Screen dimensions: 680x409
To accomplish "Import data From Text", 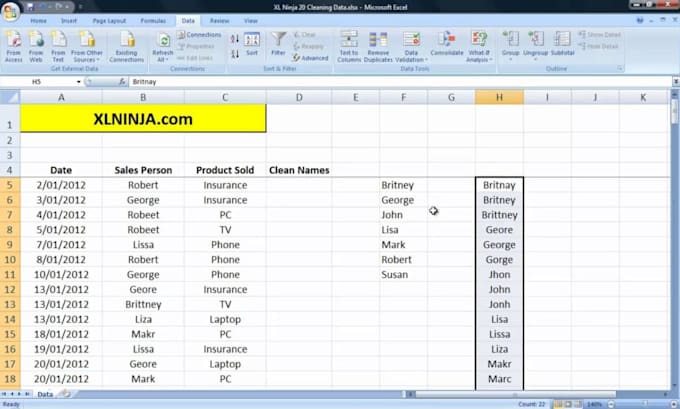I will [58, 47].
